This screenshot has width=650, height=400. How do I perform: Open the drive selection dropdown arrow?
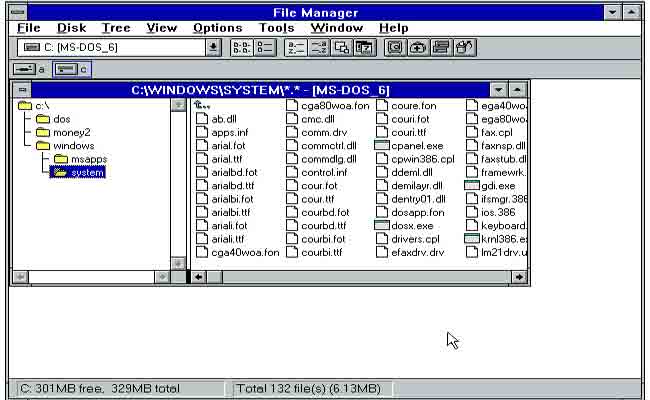213,48
